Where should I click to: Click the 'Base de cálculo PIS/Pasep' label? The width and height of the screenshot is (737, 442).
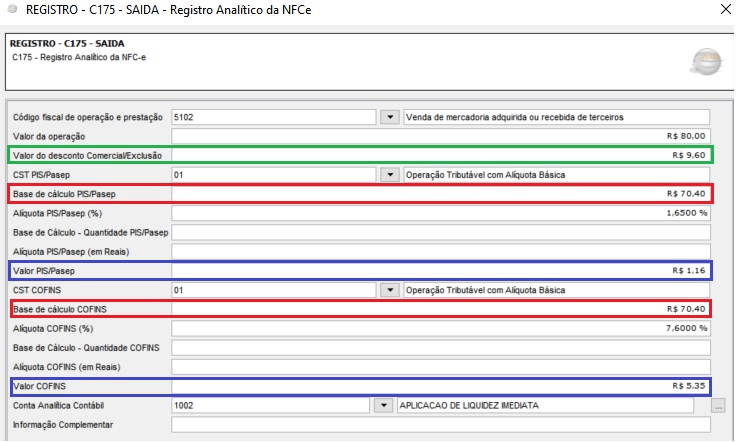click(64, 194)
